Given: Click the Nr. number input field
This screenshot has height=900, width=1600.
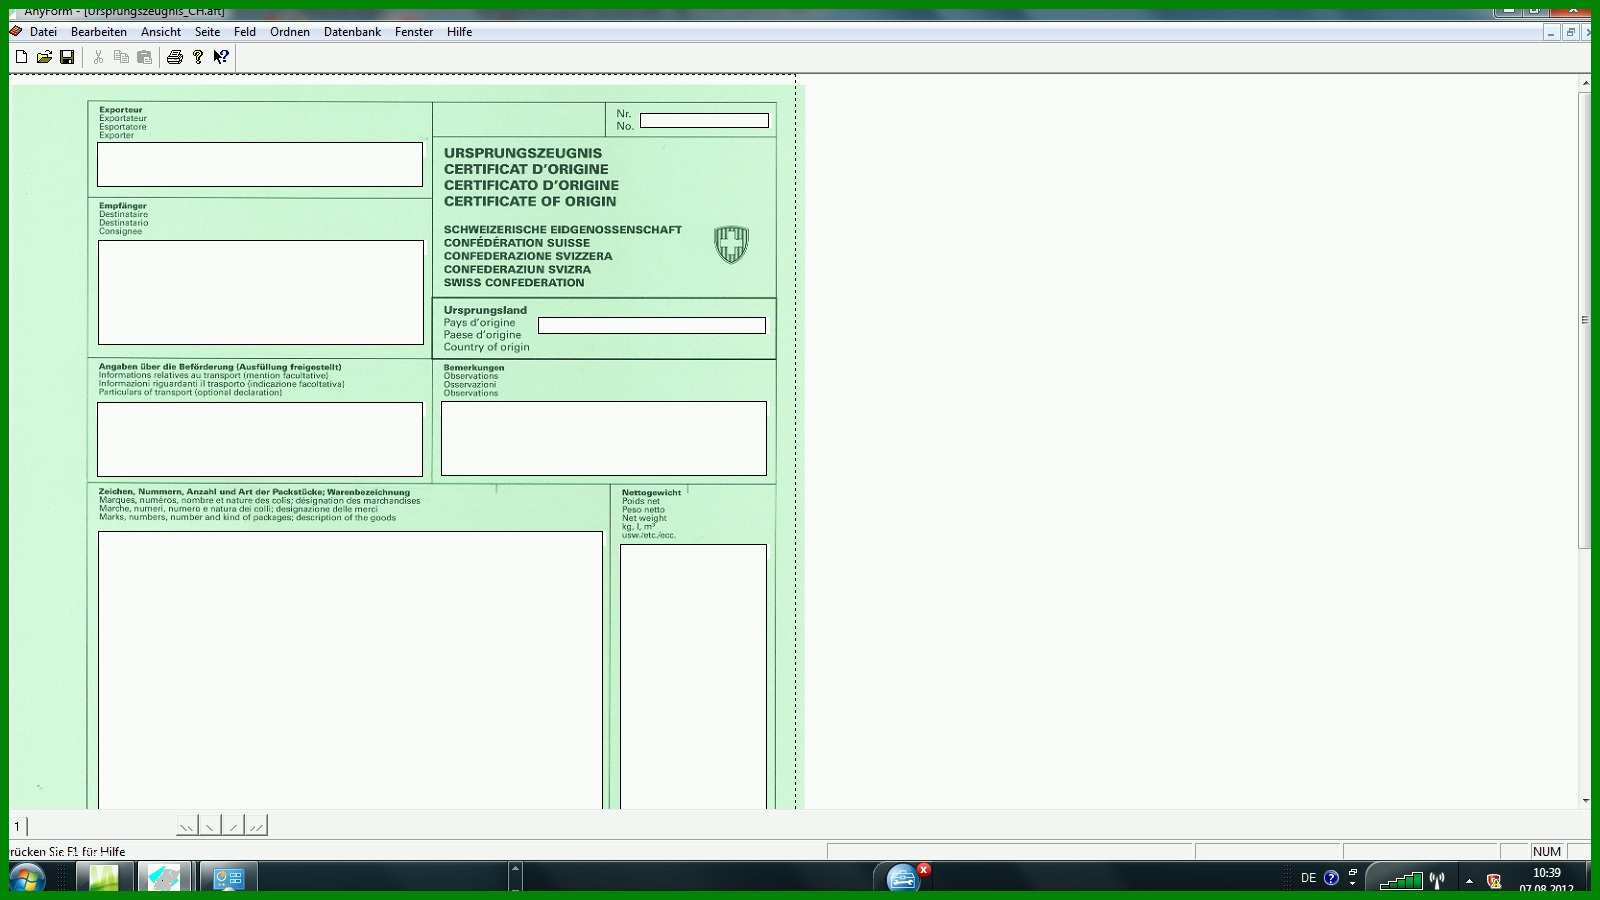Looking at the screenshot, I should click(x=704, y=120).
